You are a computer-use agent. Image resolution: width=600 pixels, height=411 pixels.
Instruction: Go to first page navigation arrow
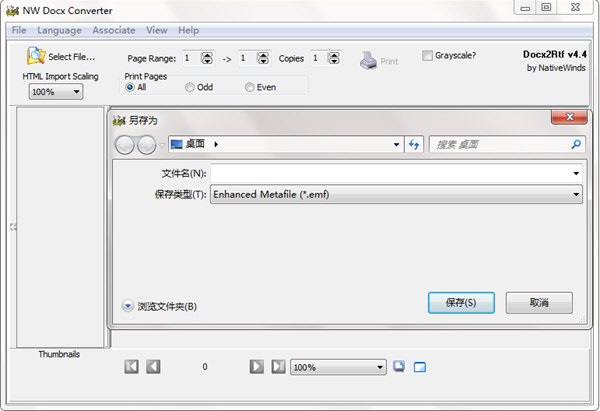(131, 367)
